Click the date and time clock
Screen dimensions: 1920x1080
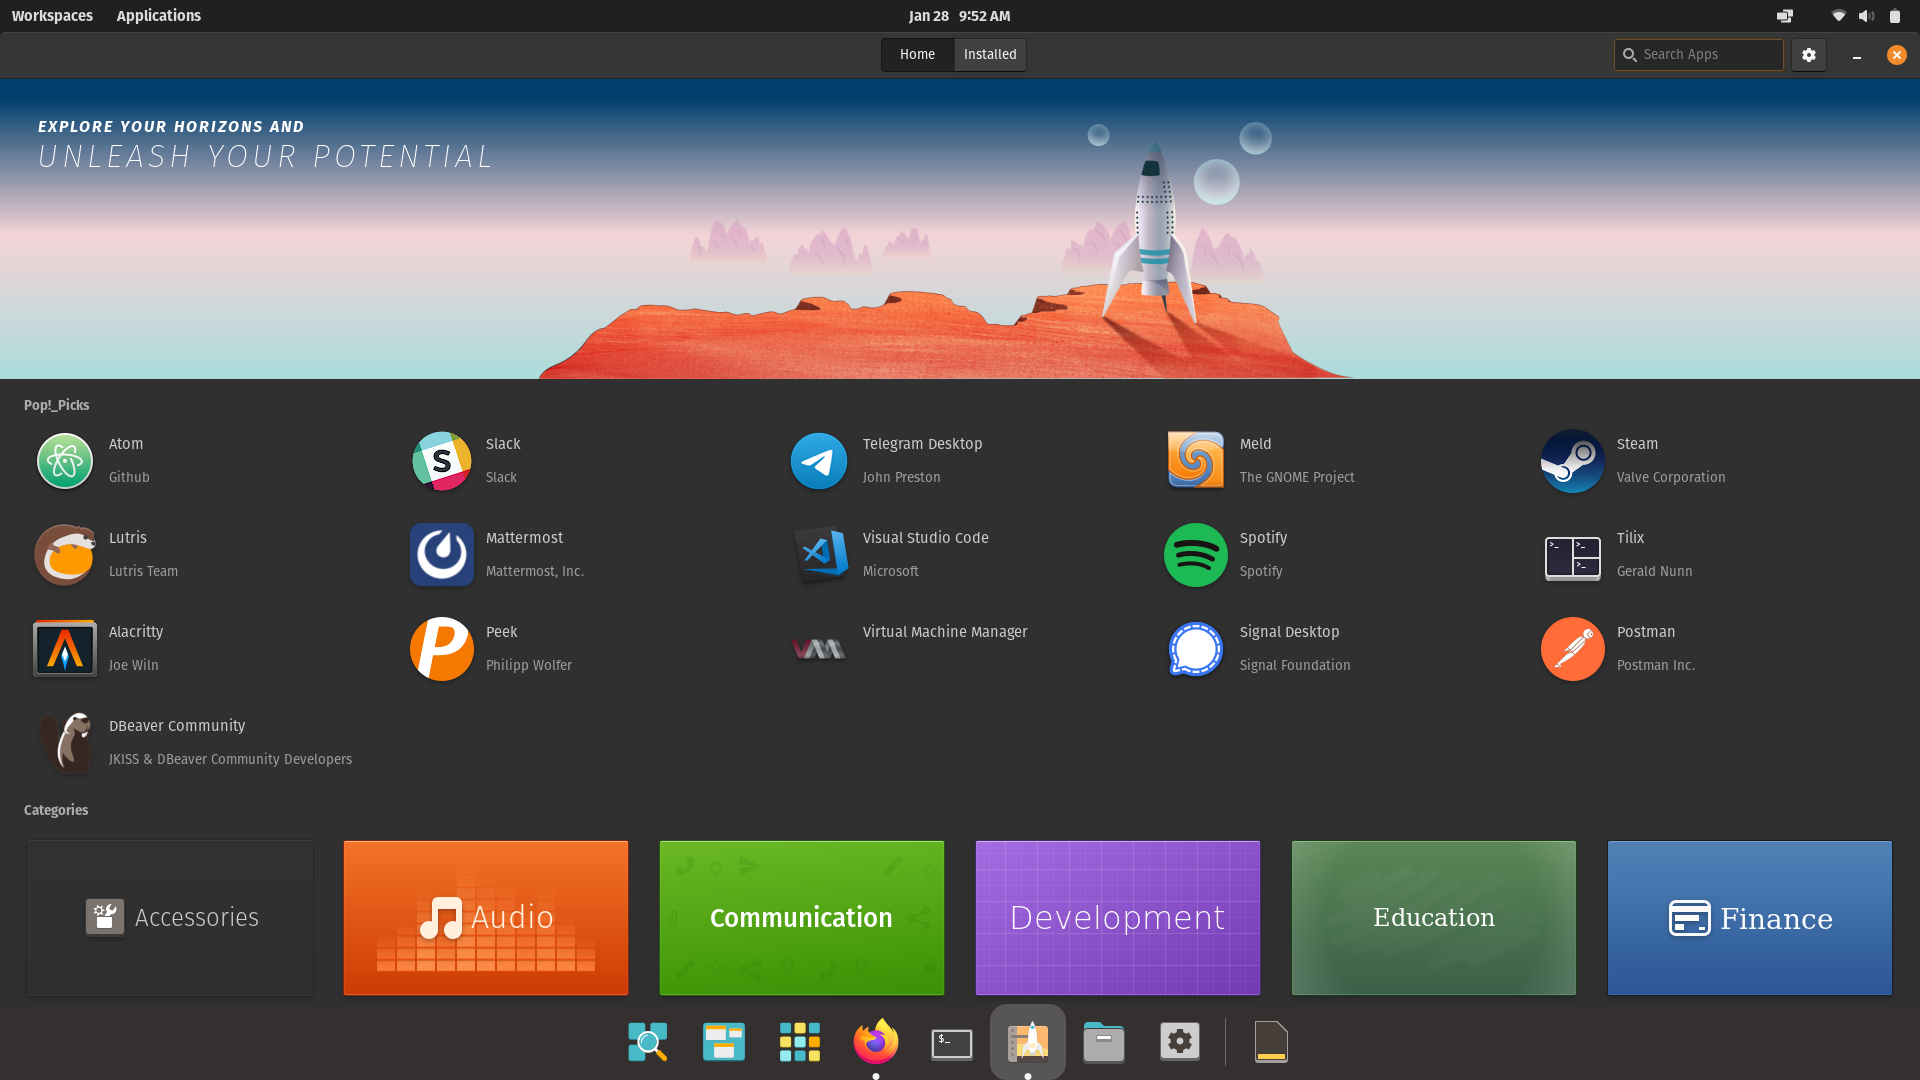pos(960,16)
